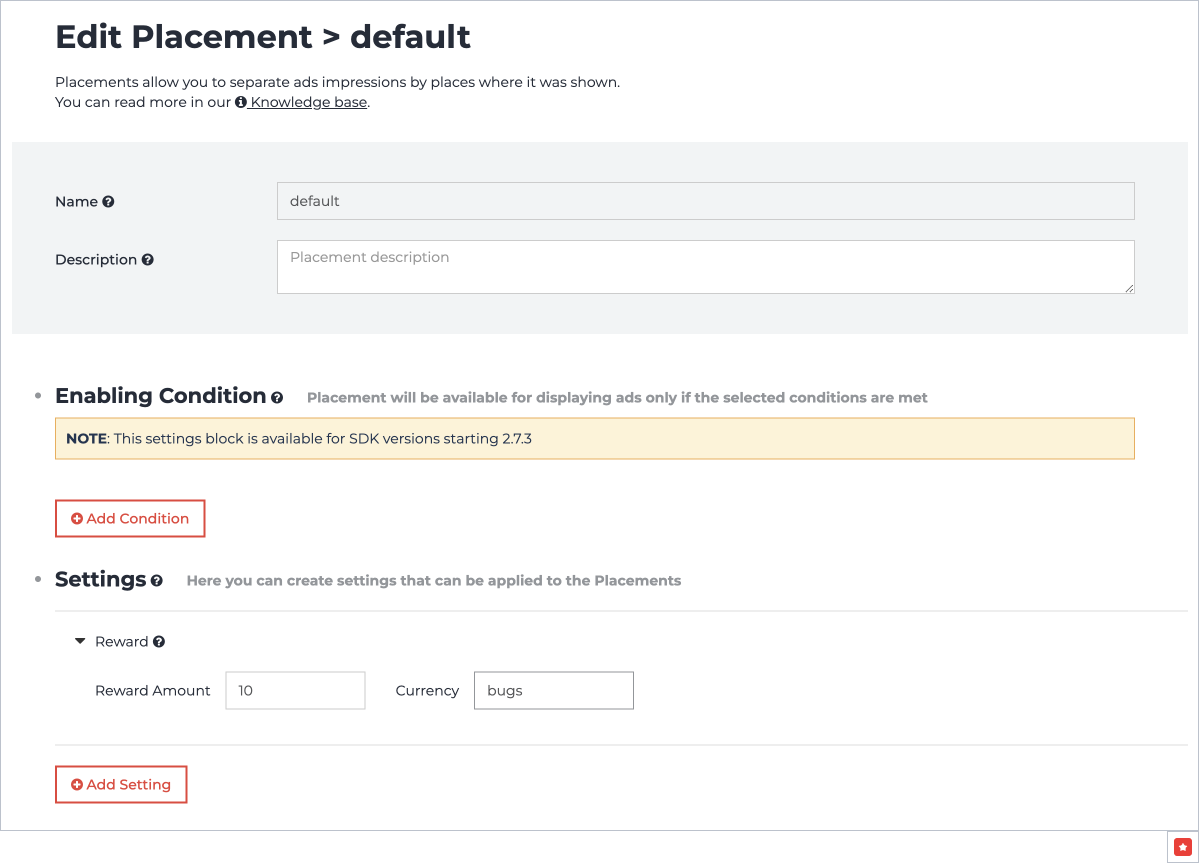
Task: Select the Currency field containing bugs
Action: pyautogui.click(x=553, y=691)
